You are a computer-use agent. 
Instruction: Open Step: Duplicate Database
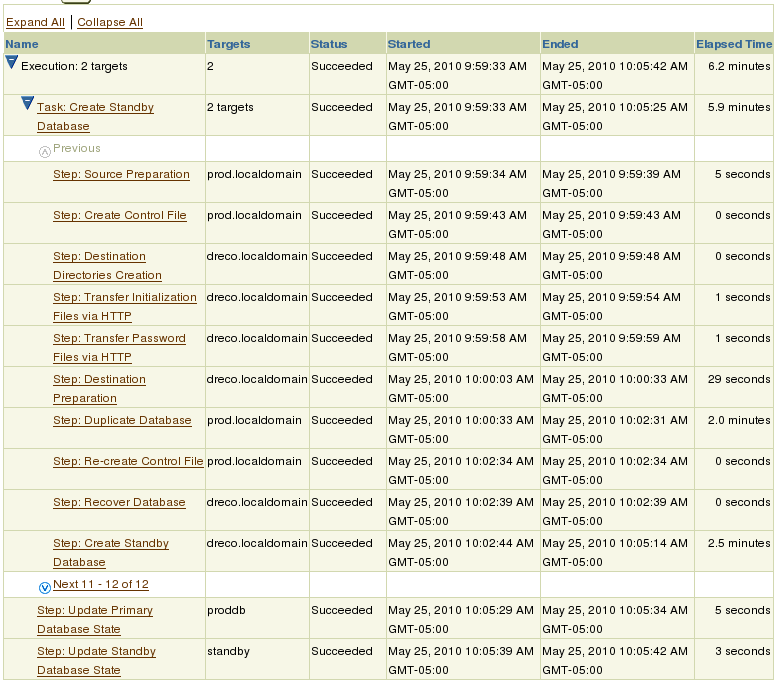pyautogui.click(x=123, y=420)
